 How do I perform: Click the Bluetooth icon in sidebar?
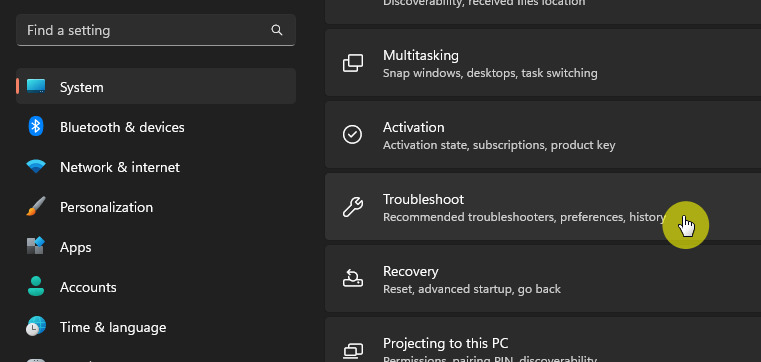(x=35, y=127)
